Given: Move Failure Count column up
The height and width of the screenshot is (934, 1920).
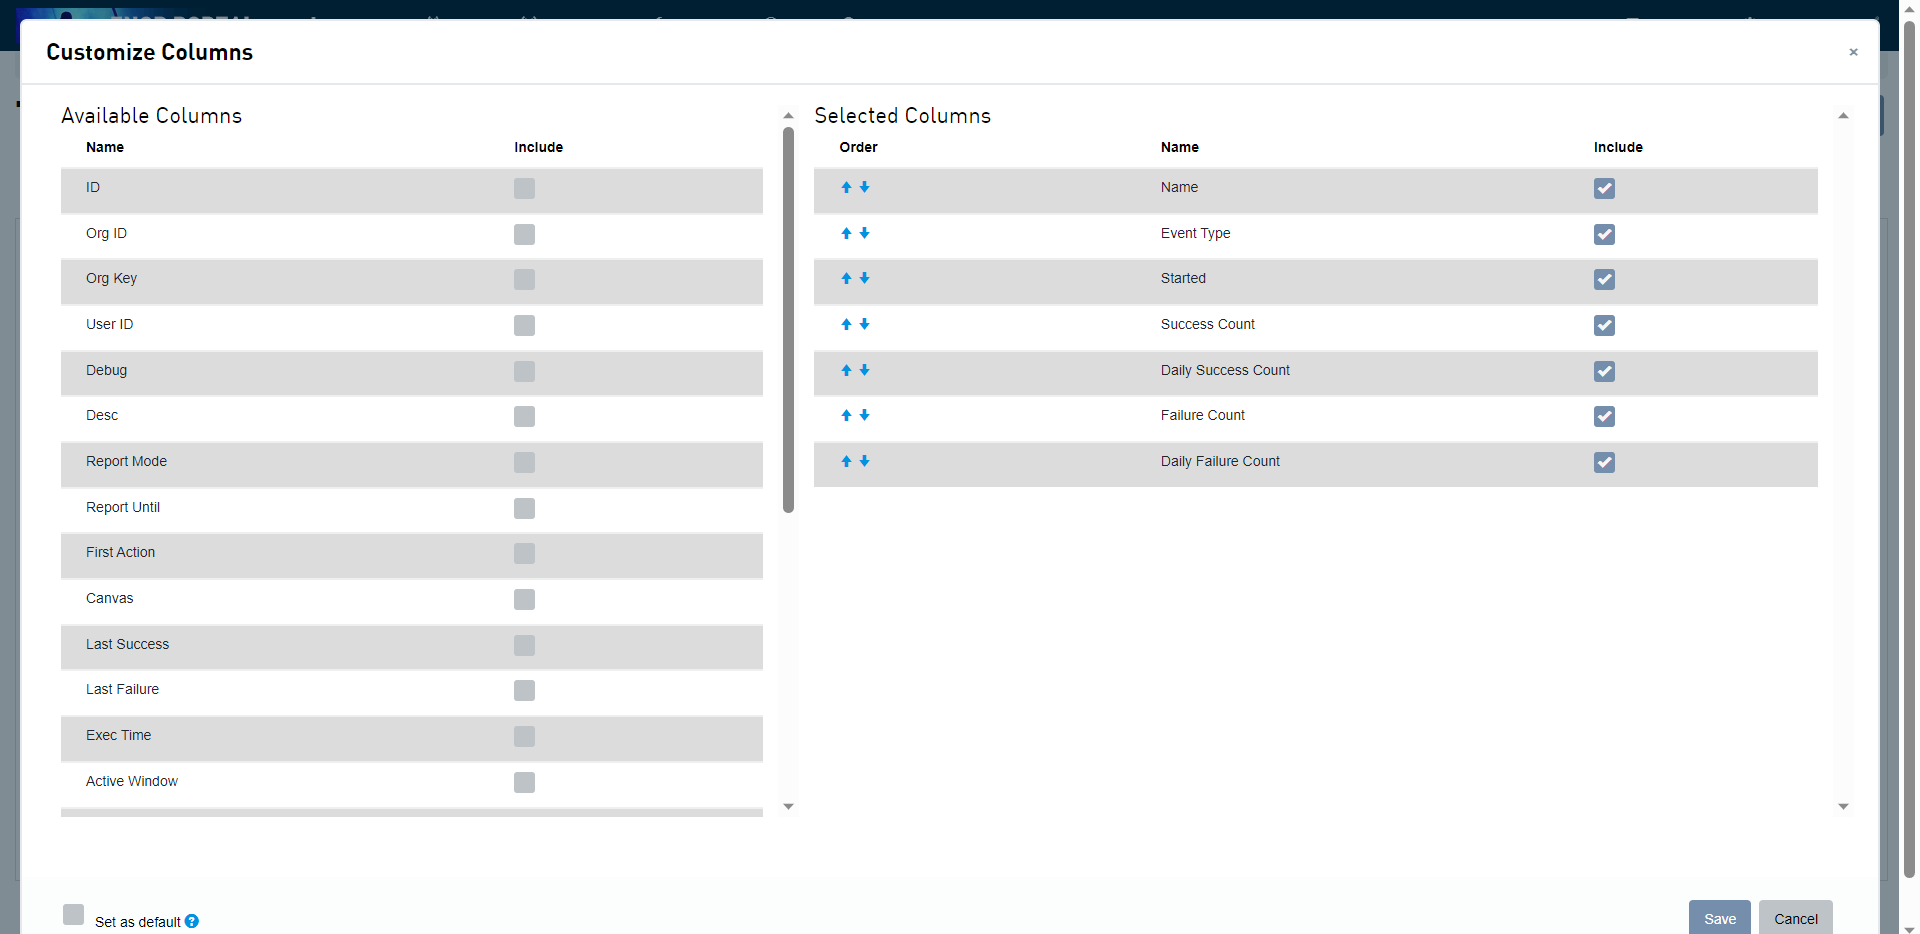Looking at the screenshot, I should click(x=846, y=415).
